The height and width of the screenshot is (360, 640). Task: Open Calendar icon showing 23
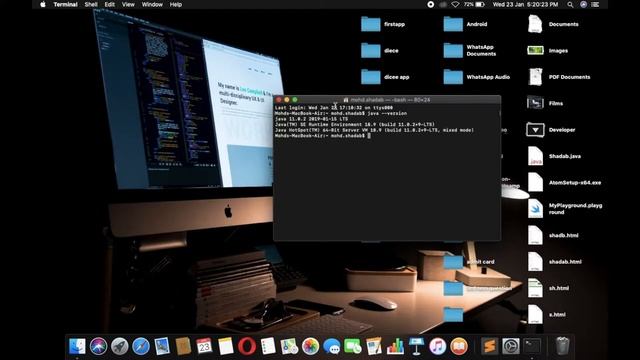pos(204,346)
